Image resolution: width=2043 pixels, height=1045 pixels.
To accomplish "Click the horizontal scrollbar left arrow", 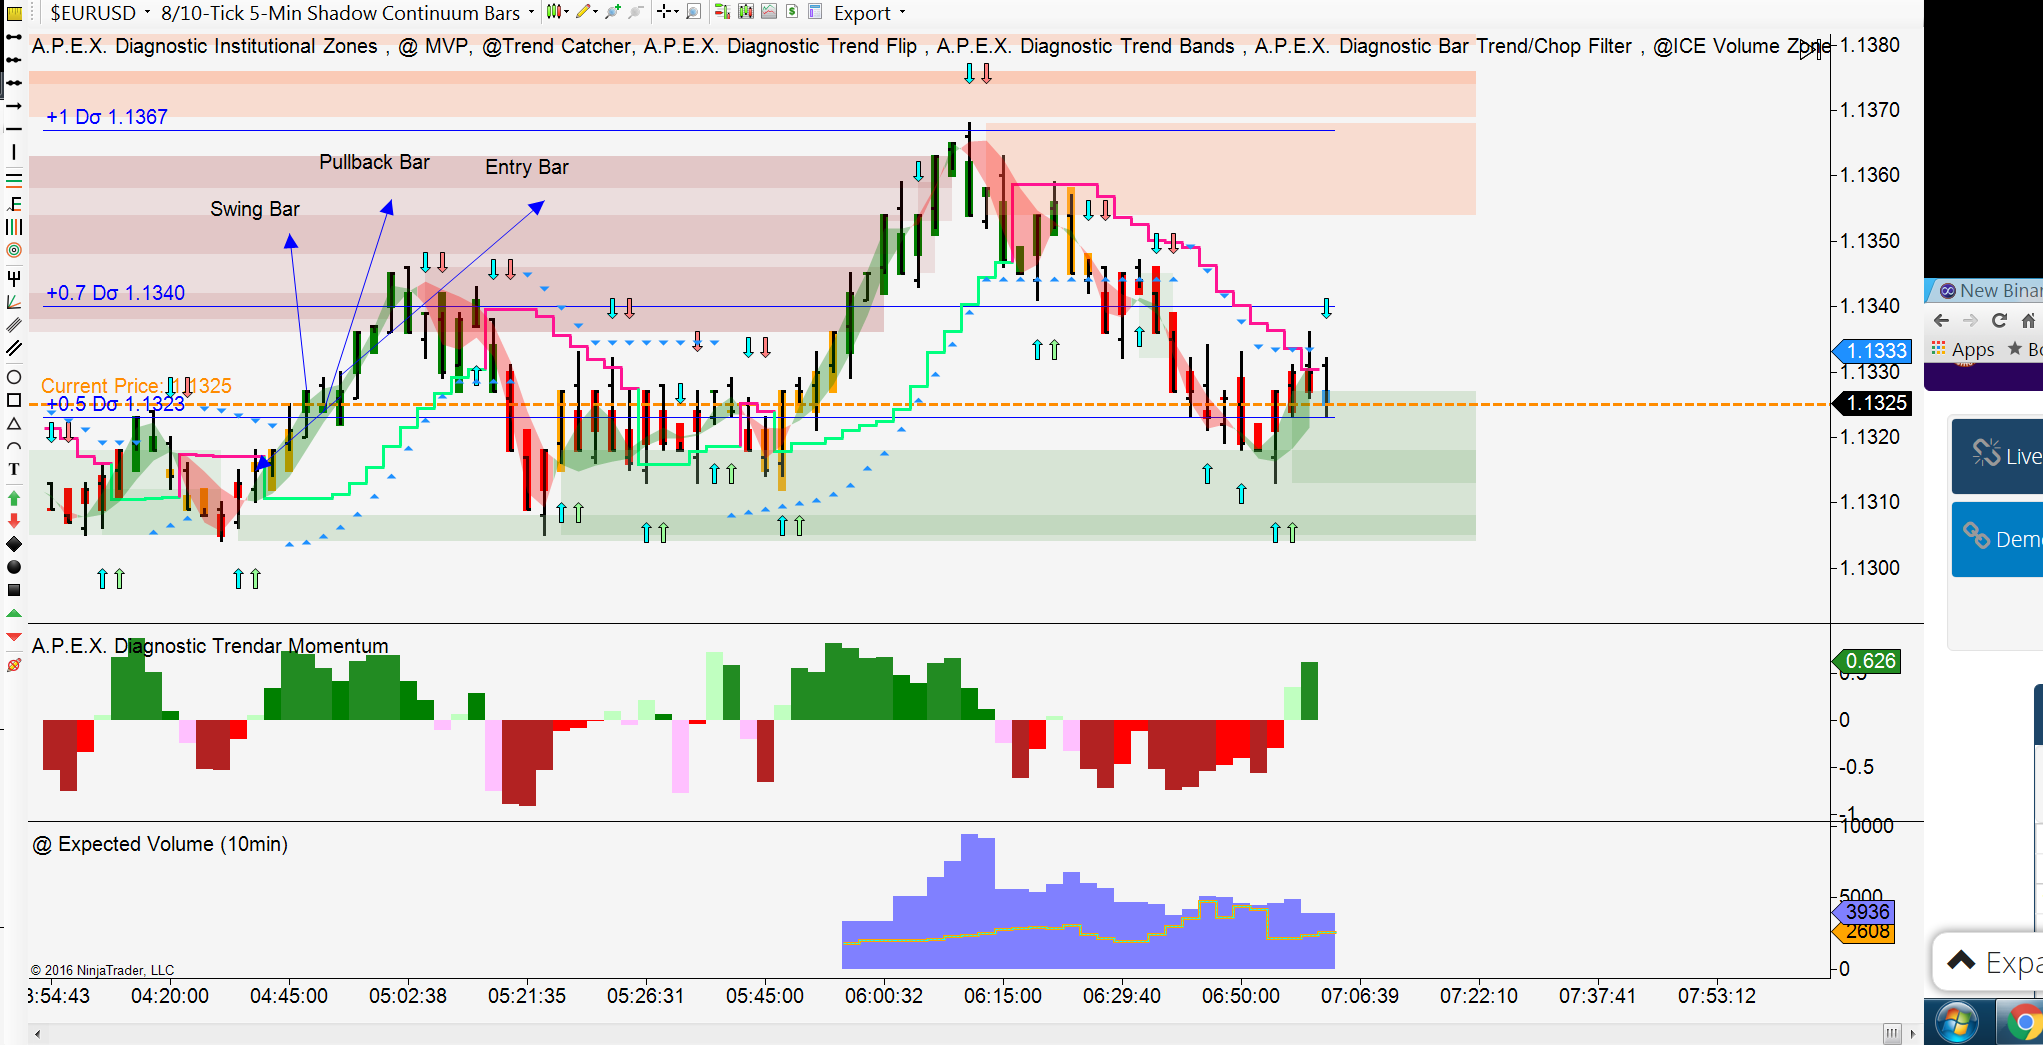I will click(x=38, y=1033).
